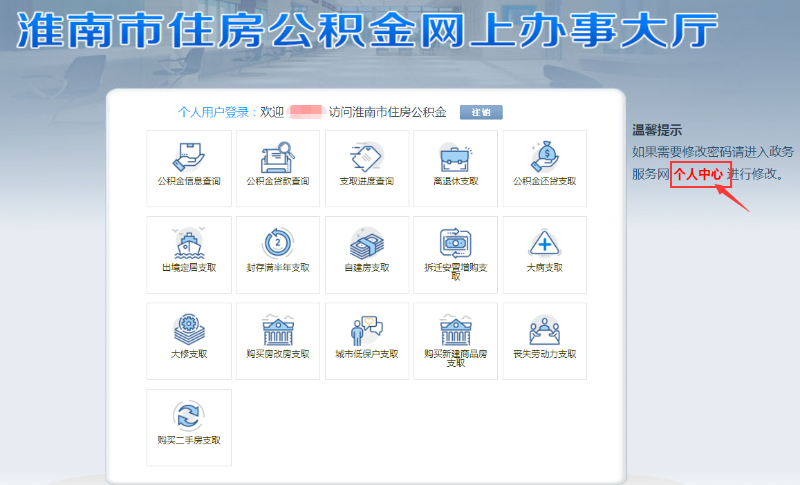800x485 pixels.
Task: Click the 注销 logout button
Action: 481,112
